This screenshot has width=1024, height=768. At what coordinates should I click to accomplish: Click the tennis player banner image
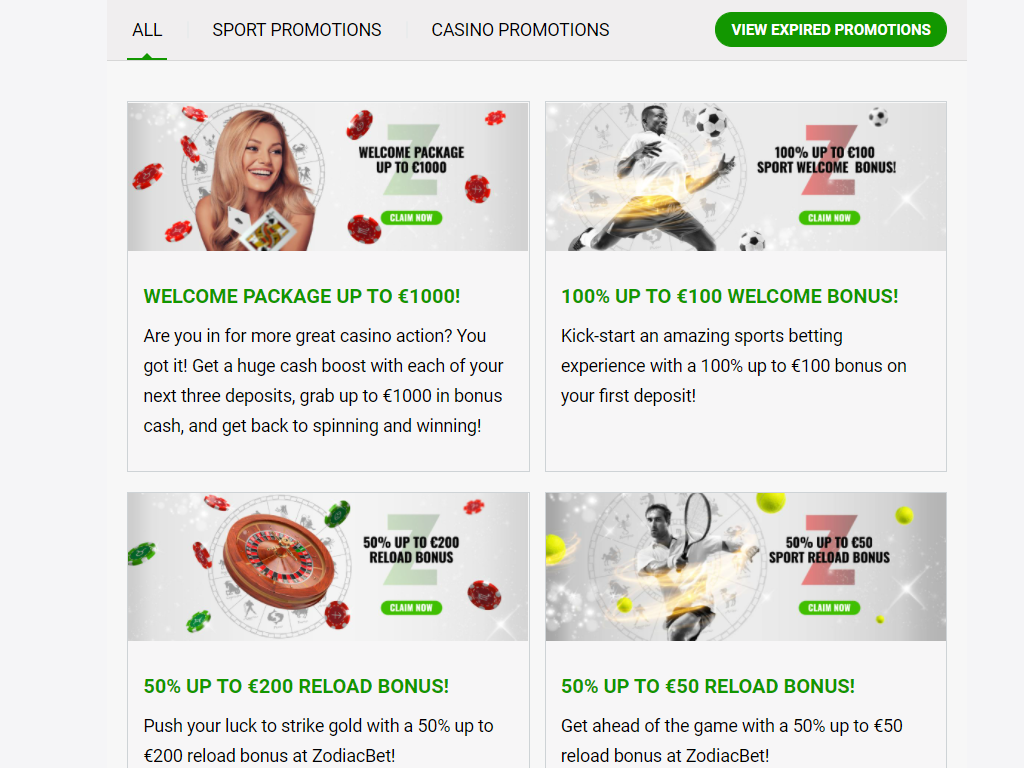(746, 566)
